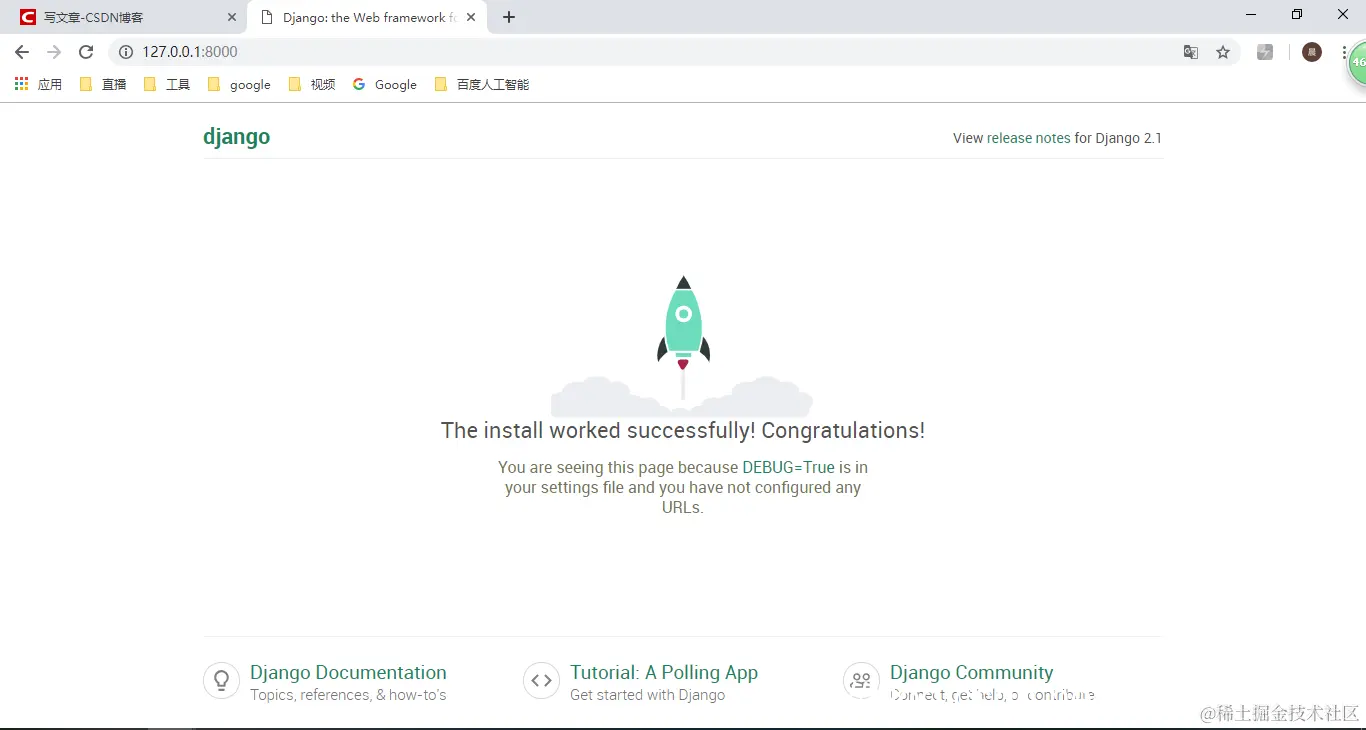Click the text 'Get started with Django'
Screen dimensions: 1366x730
pyautogui.click(x=648, y=695)
